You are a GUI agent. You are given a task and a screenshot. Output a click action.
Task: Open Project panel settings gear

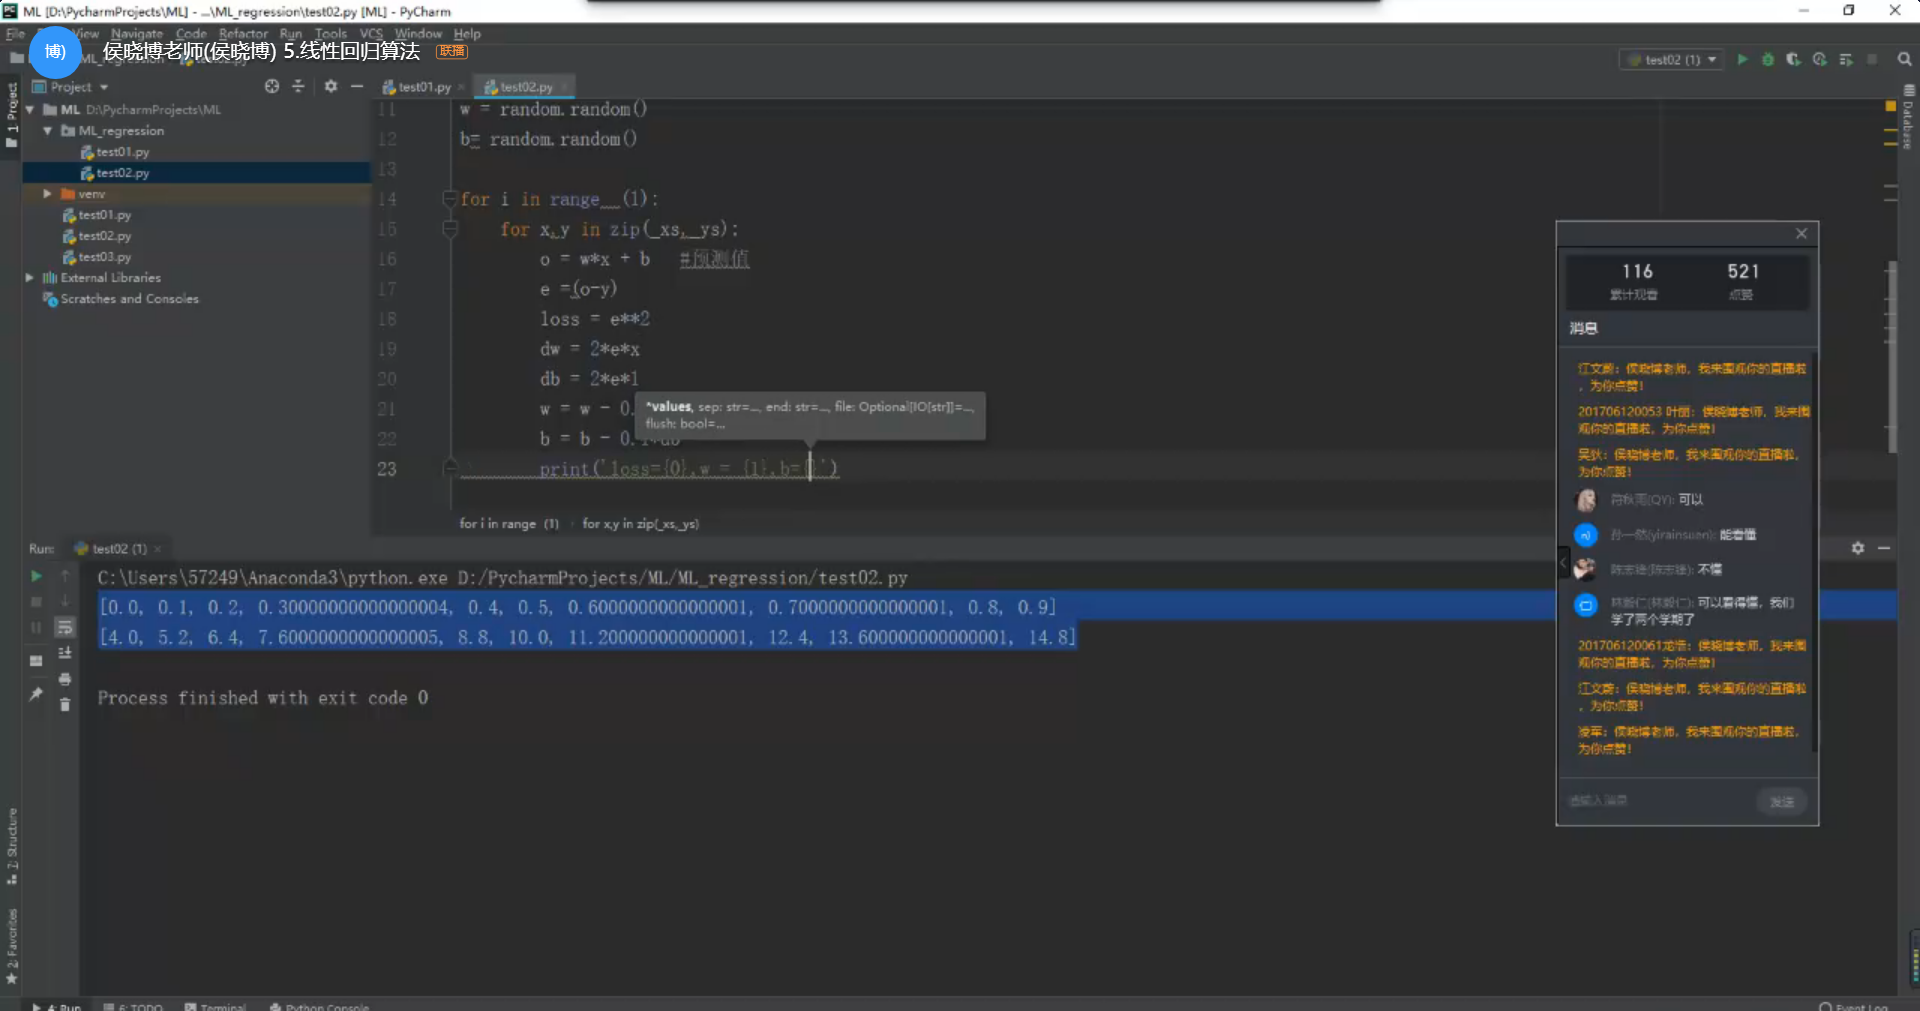(x=331, y=87)
